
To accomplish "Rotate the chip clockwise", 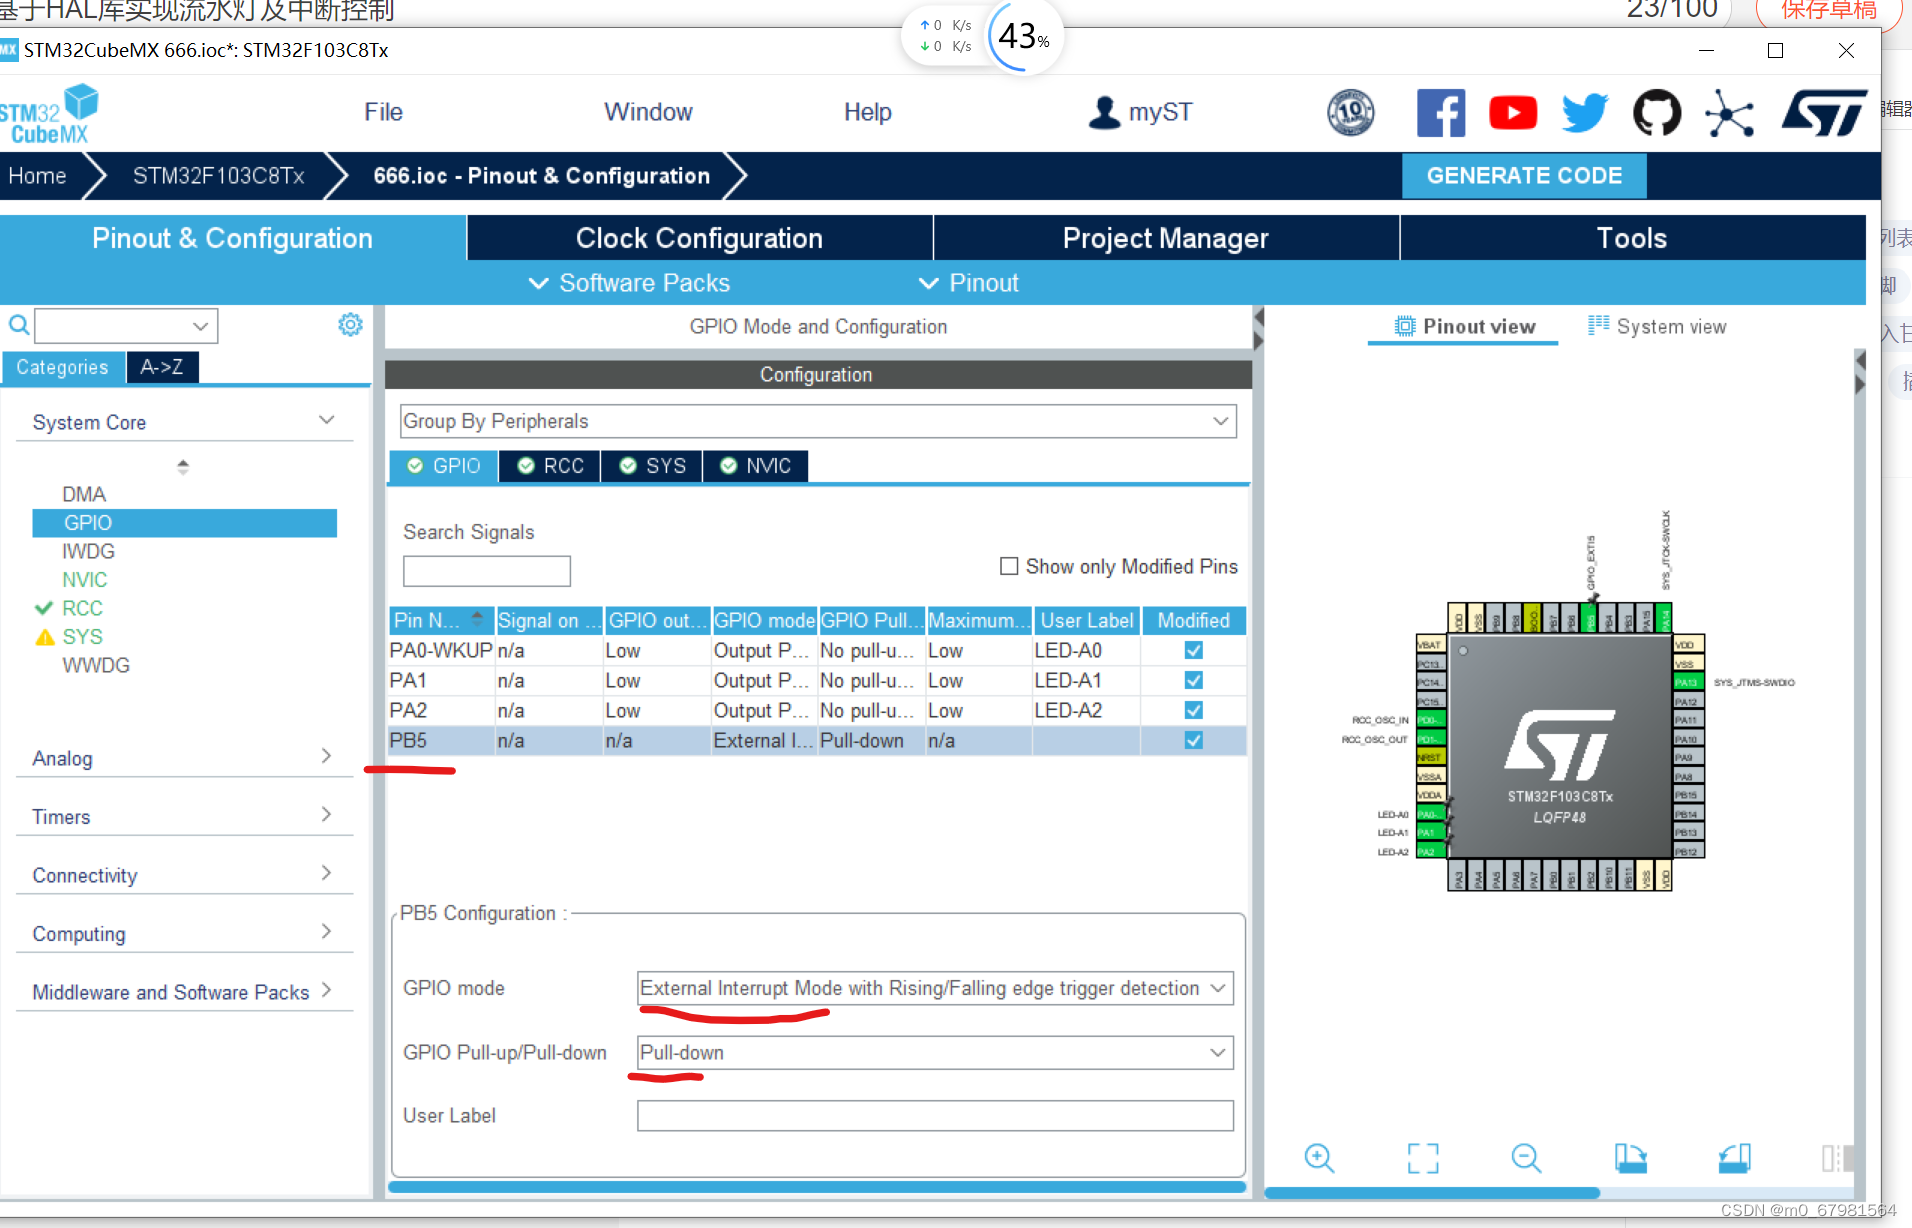I will tap(1630, 1158).
